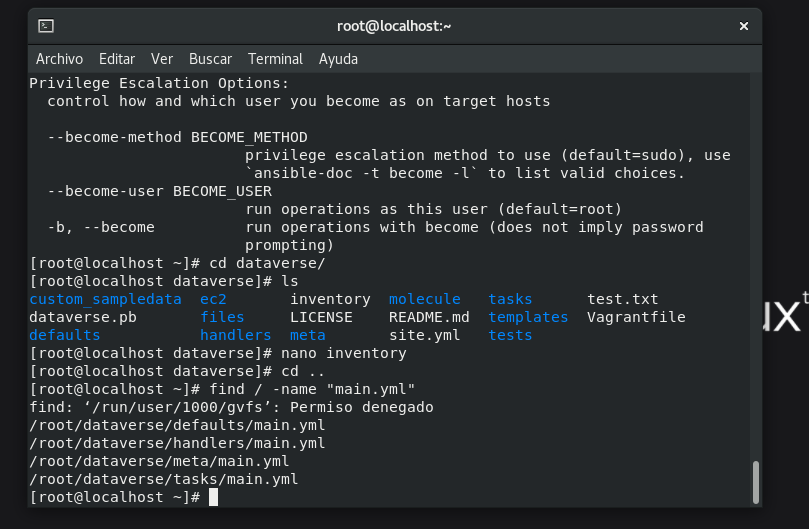Open the Terminal menu
The width and height of the screenshot is (809, 529).
pyautogui.click(x=275, y=59)
